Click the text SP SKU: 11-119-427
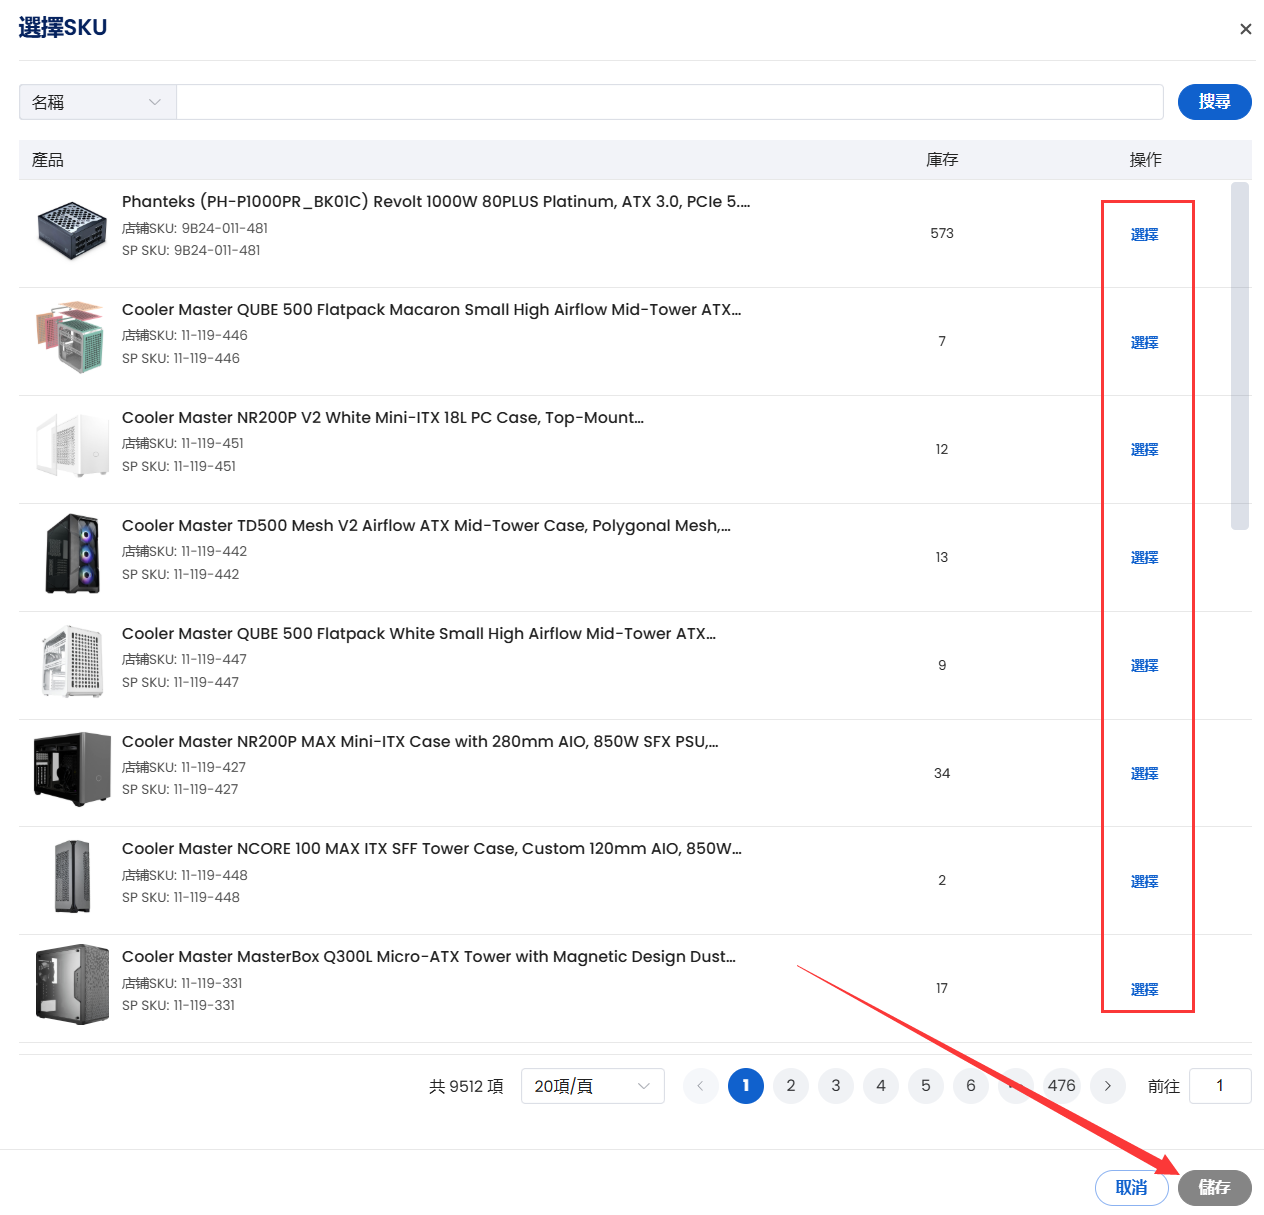Screen dimensions: 1264x1215 tap(180, 789)
